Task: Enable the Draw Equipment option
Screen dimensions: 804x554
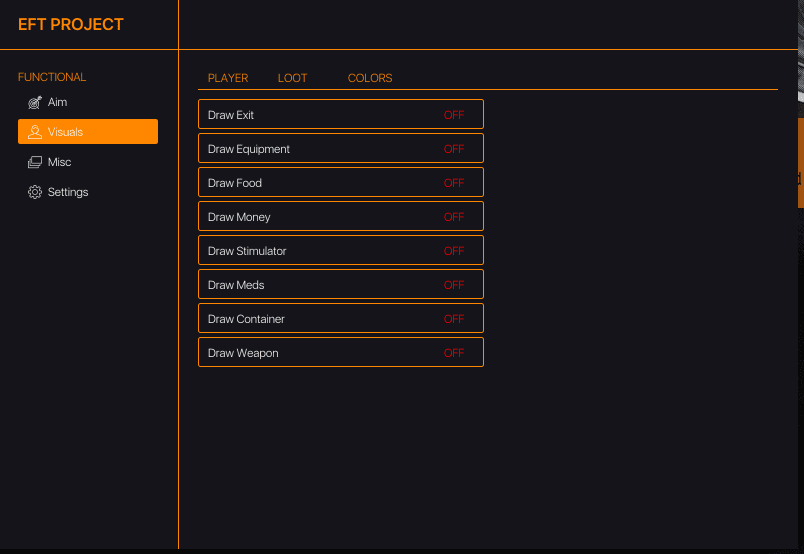Action: (454, 149)
